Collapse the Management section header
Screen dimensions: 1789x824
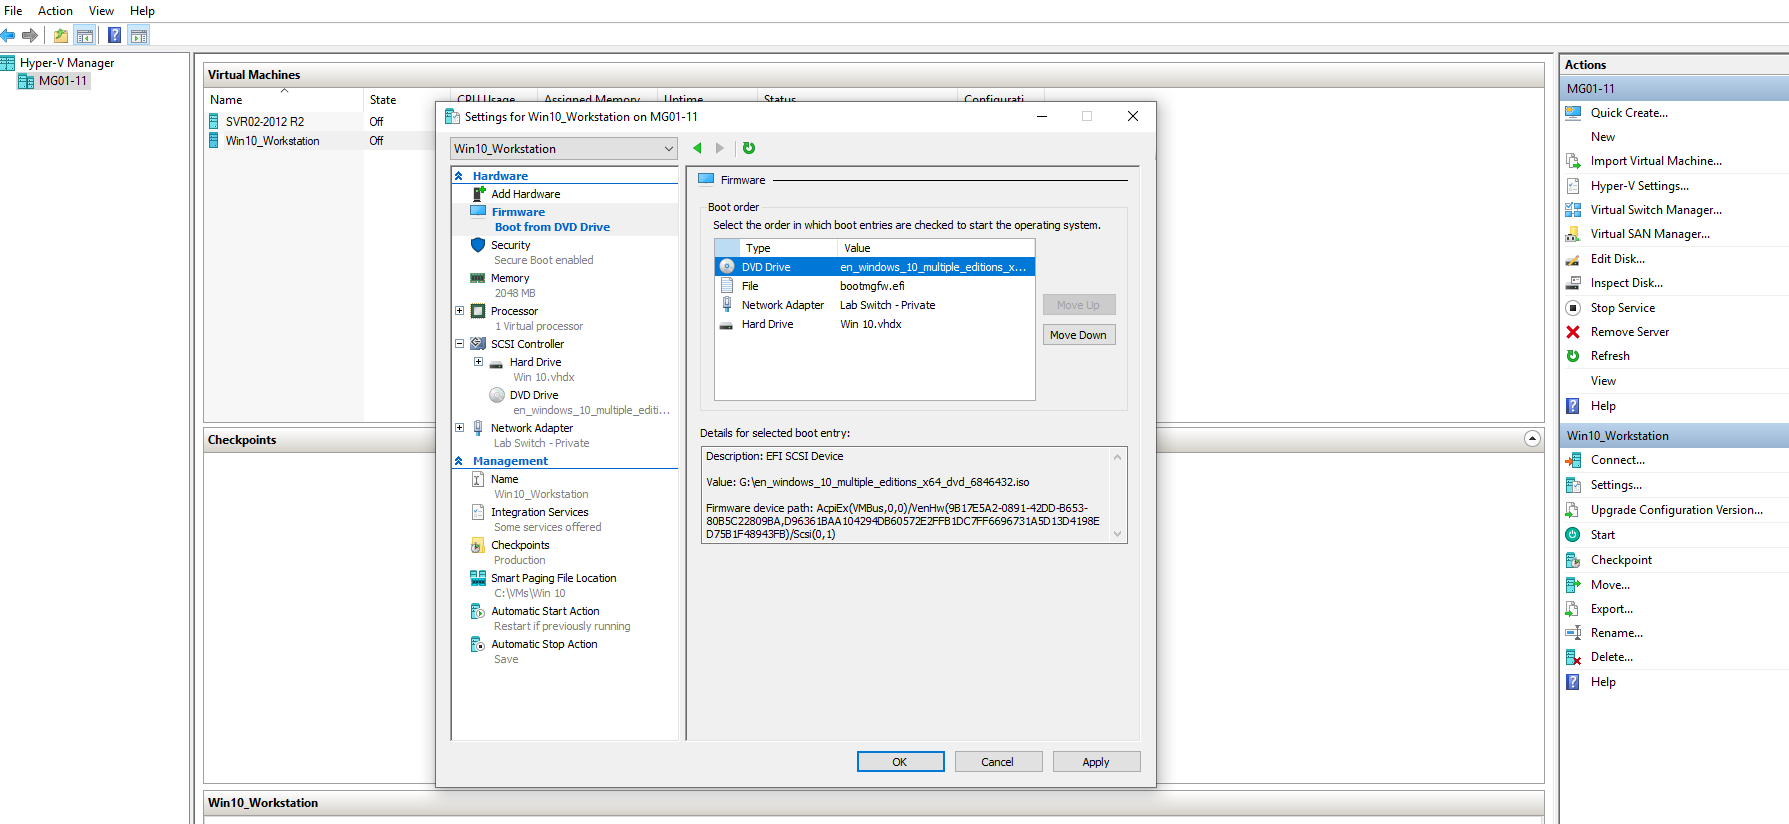(x=459, y=461)
